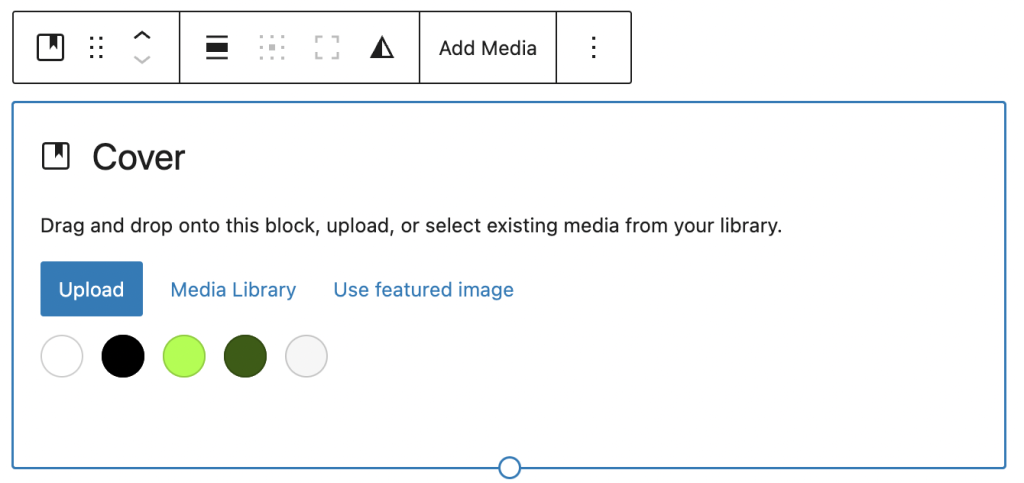Click Use featured image link
This screenshot has width=1024, height=483.
pos(423,290)
